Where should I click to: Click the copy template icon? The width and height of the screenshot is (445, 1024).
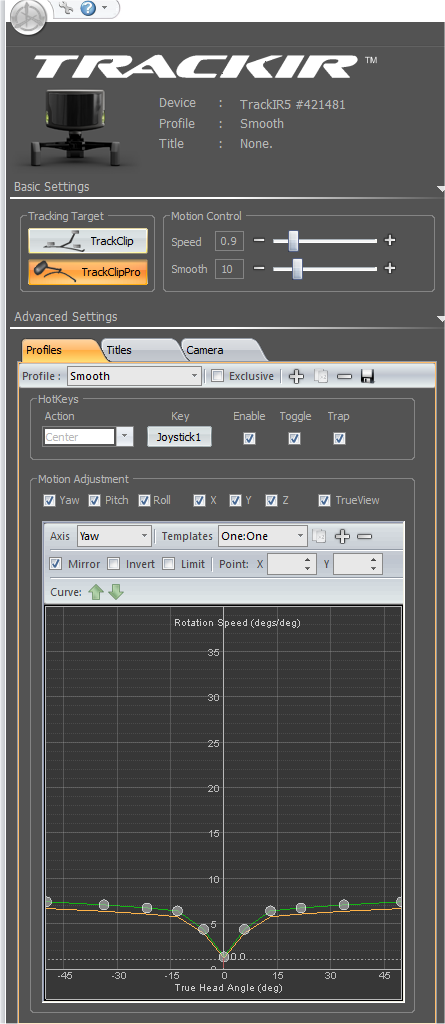[320, 536]
